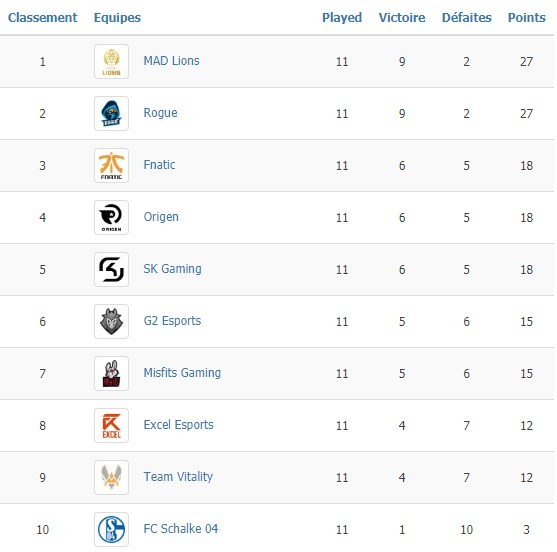
Task: Open the FC Schalke 04 crest
Action: pyautogui.click(x=111, y=529)
